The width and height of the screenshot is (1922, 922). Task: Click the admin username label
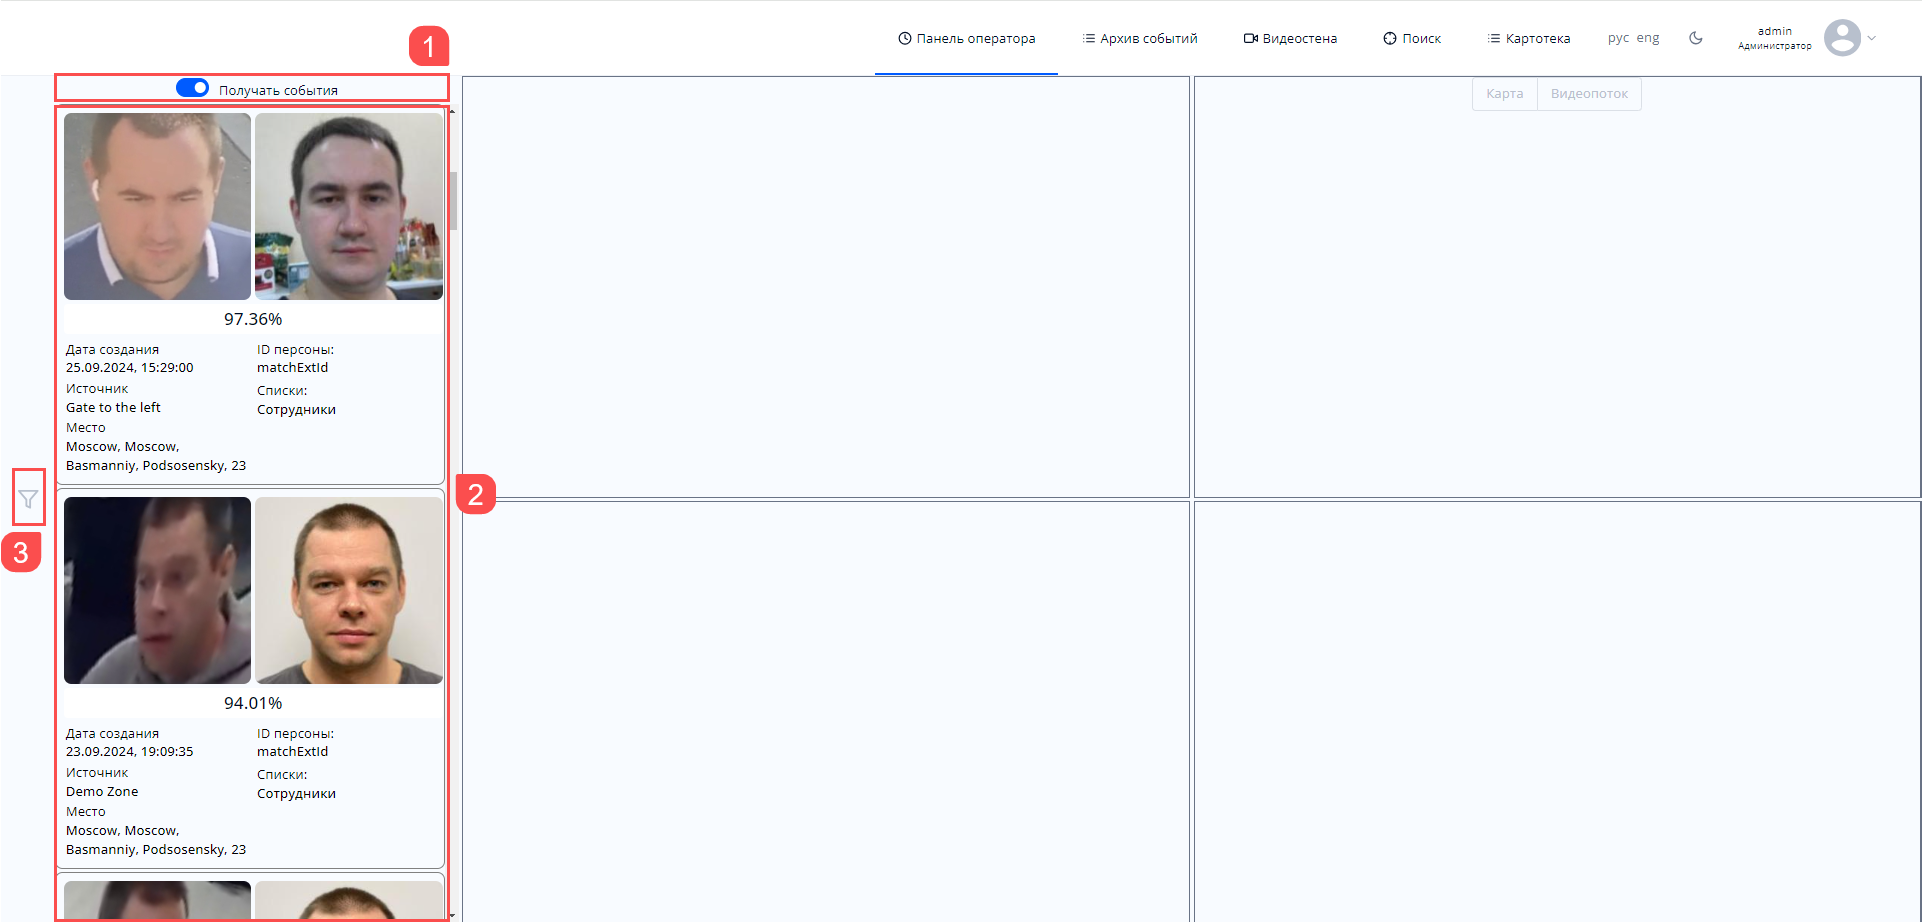(x=1775, y=31)
